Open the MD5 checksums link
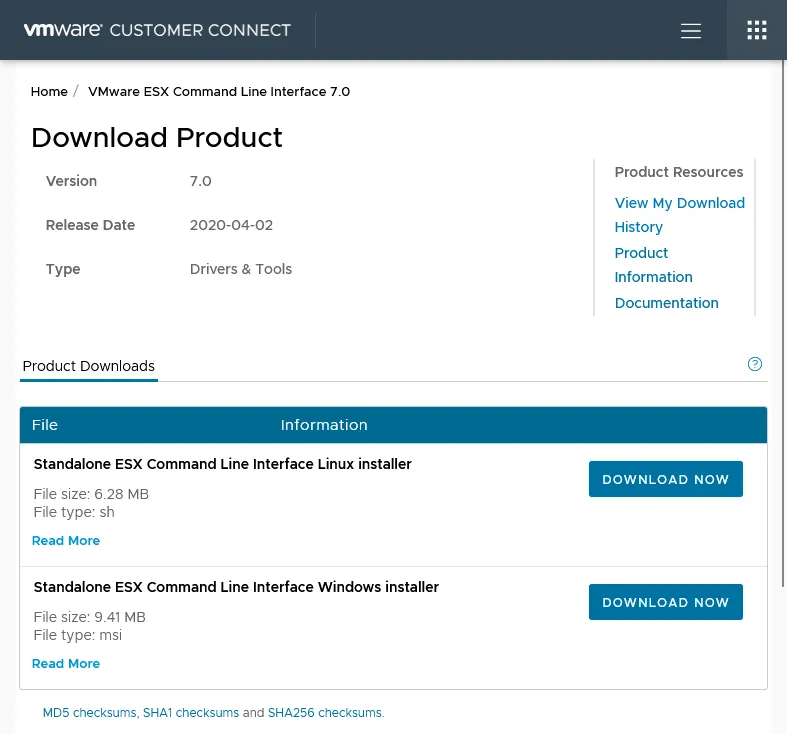 89,713
